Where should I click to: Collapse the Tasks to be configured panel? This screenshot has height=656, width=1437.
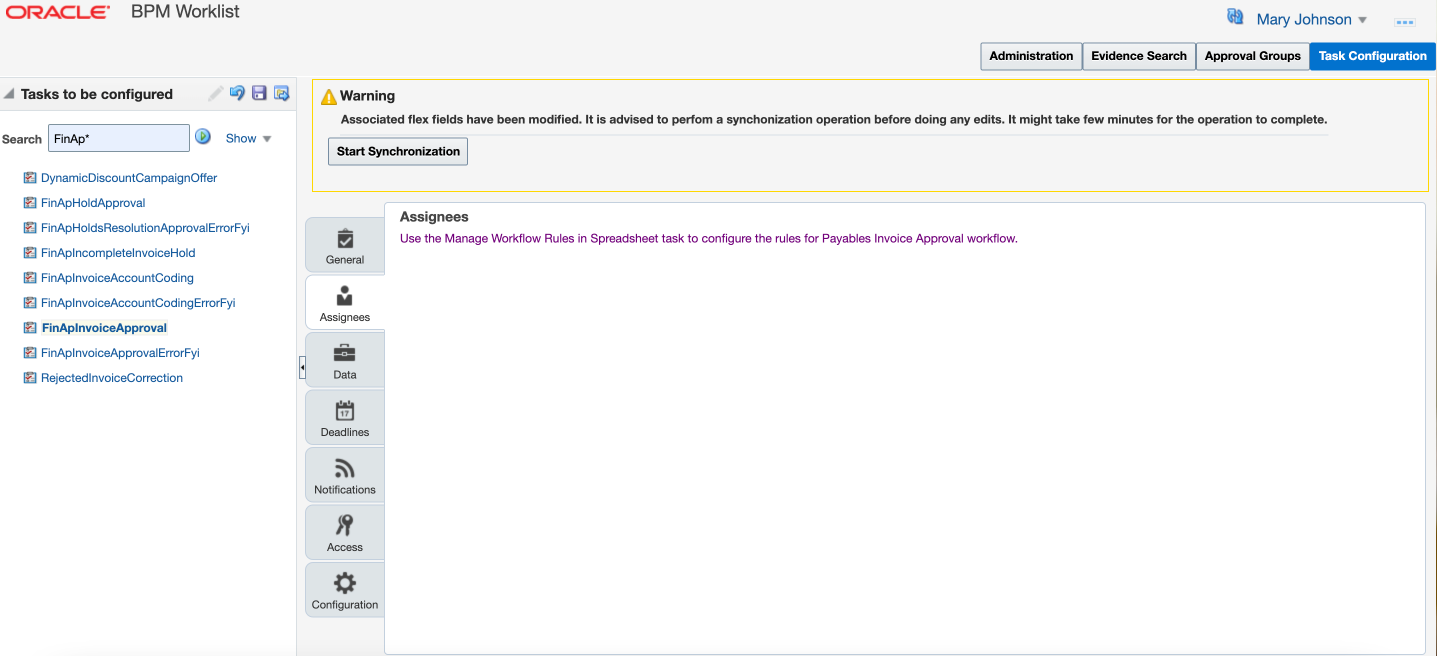pos(10,94)
